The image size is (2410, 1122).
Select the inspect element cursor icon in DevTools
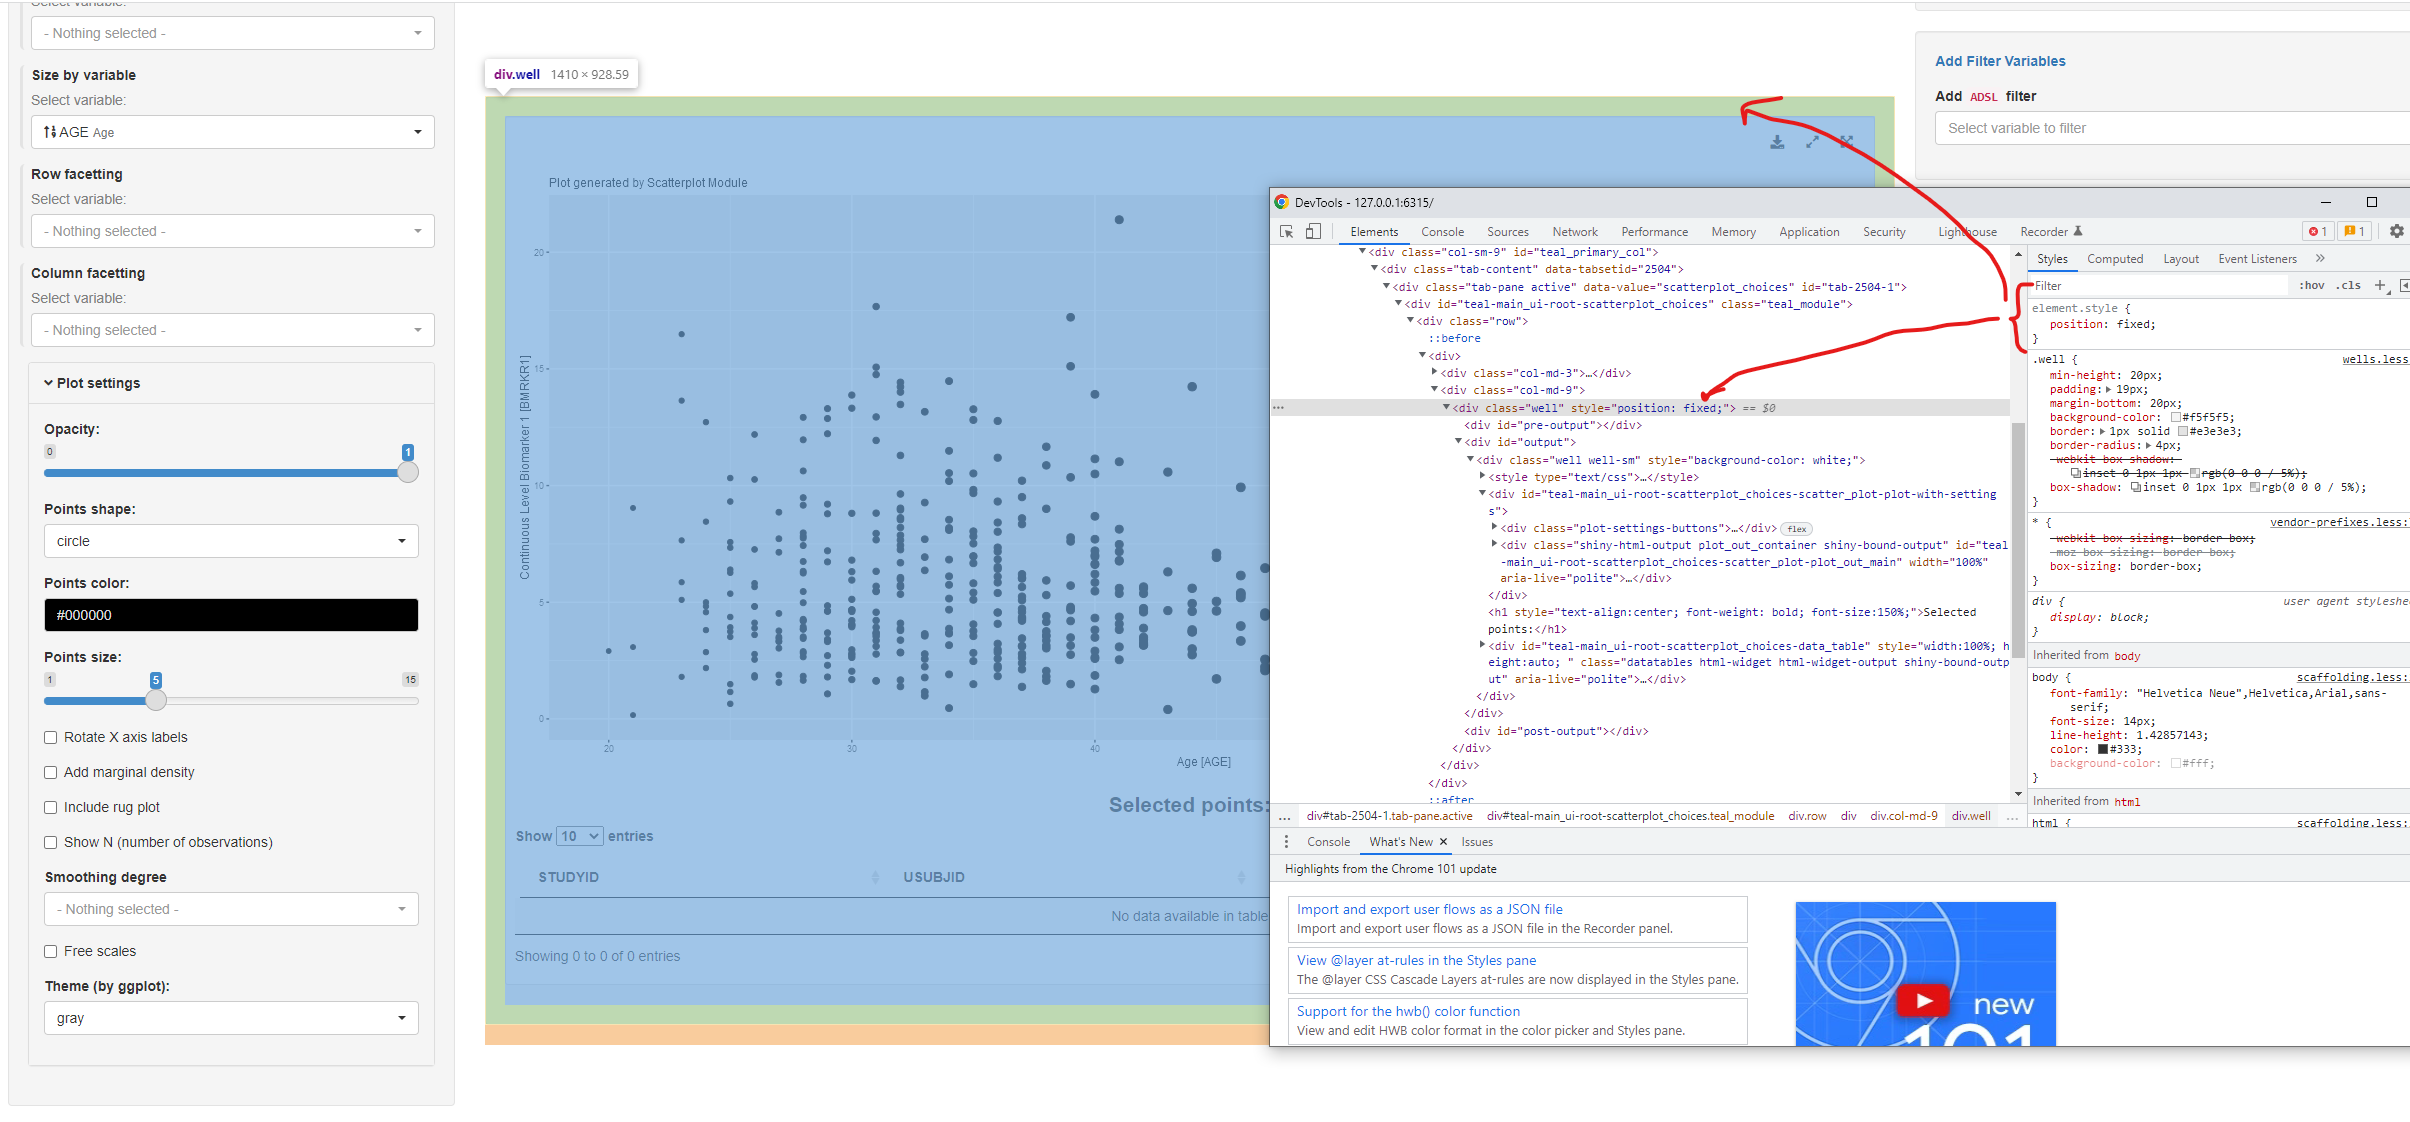[1285, 231]
